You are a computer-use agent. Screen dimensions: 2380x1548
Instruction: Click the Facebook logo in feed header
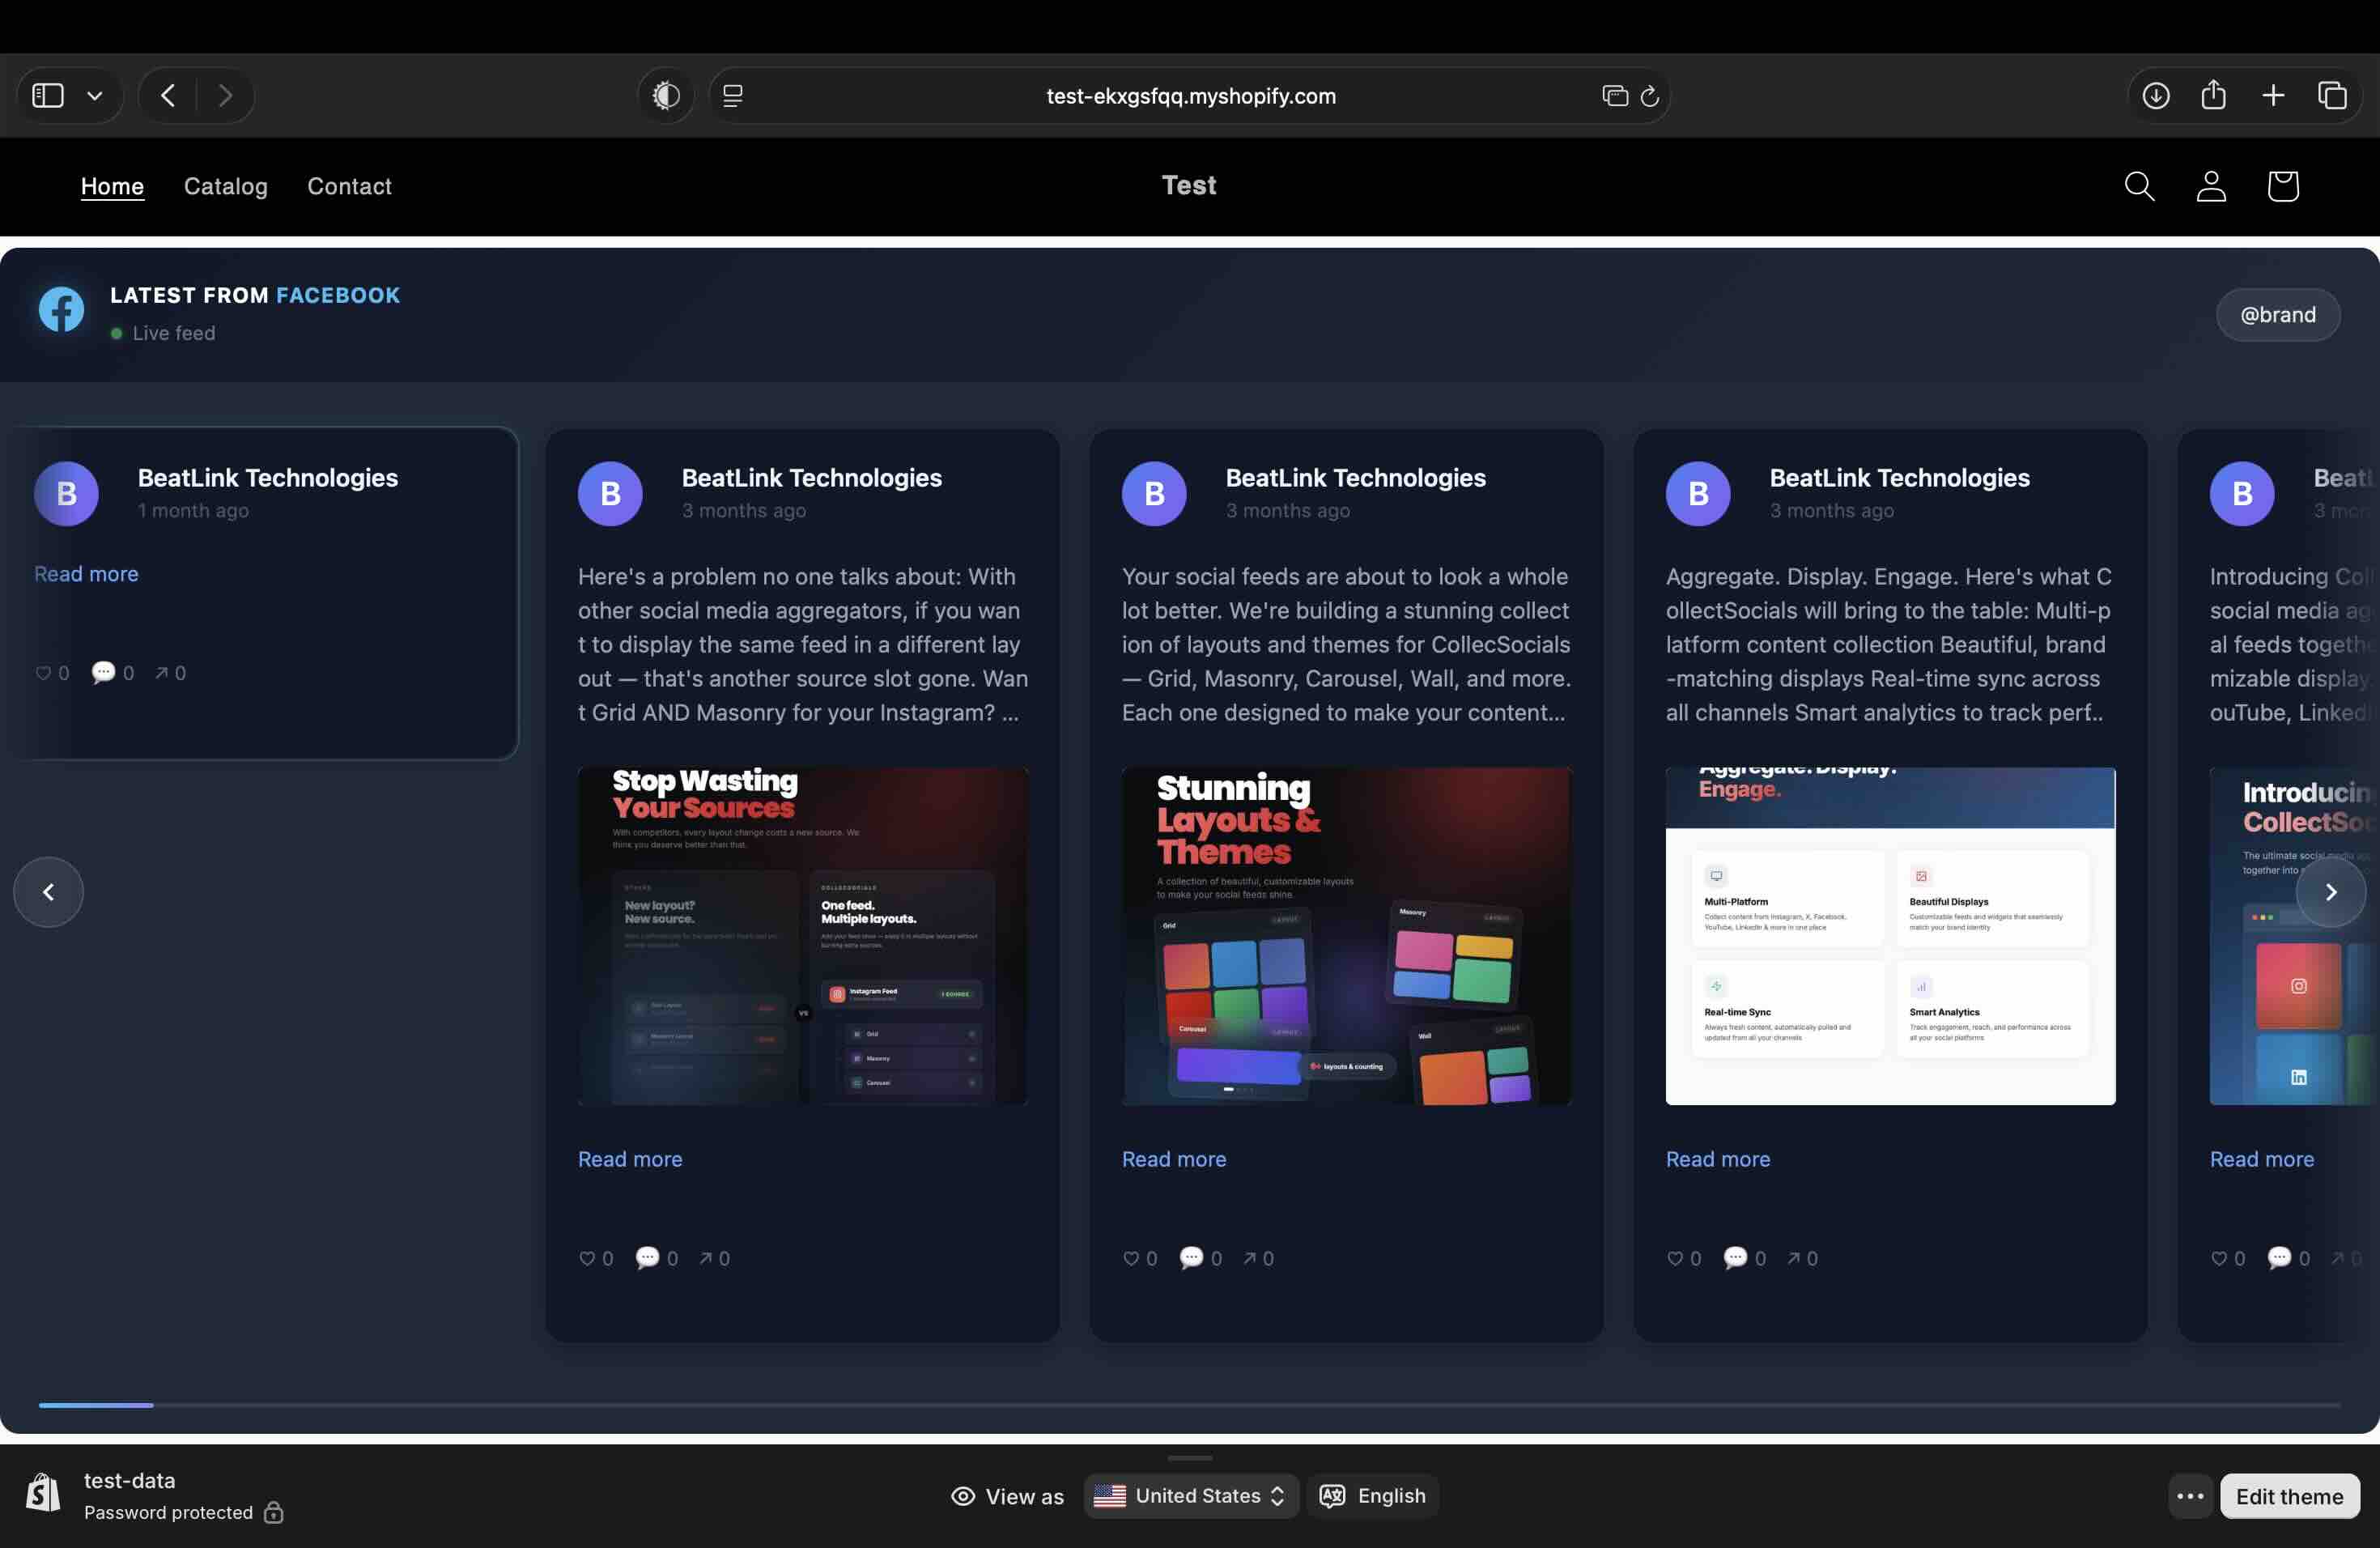[x=61, y=310]
